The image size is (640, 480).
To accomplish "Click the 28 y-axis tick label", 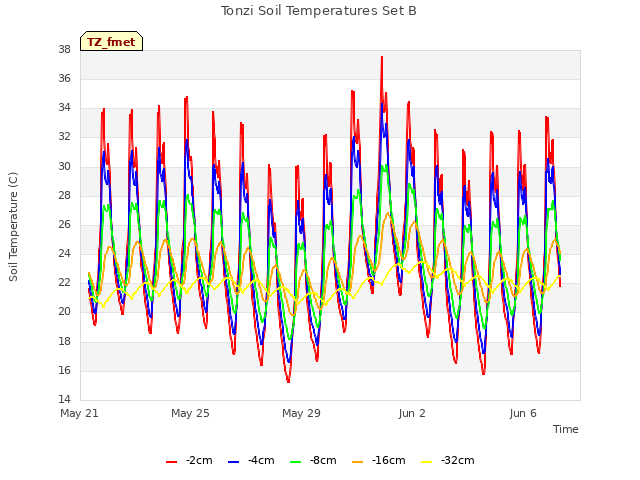I will pos(64,196).
